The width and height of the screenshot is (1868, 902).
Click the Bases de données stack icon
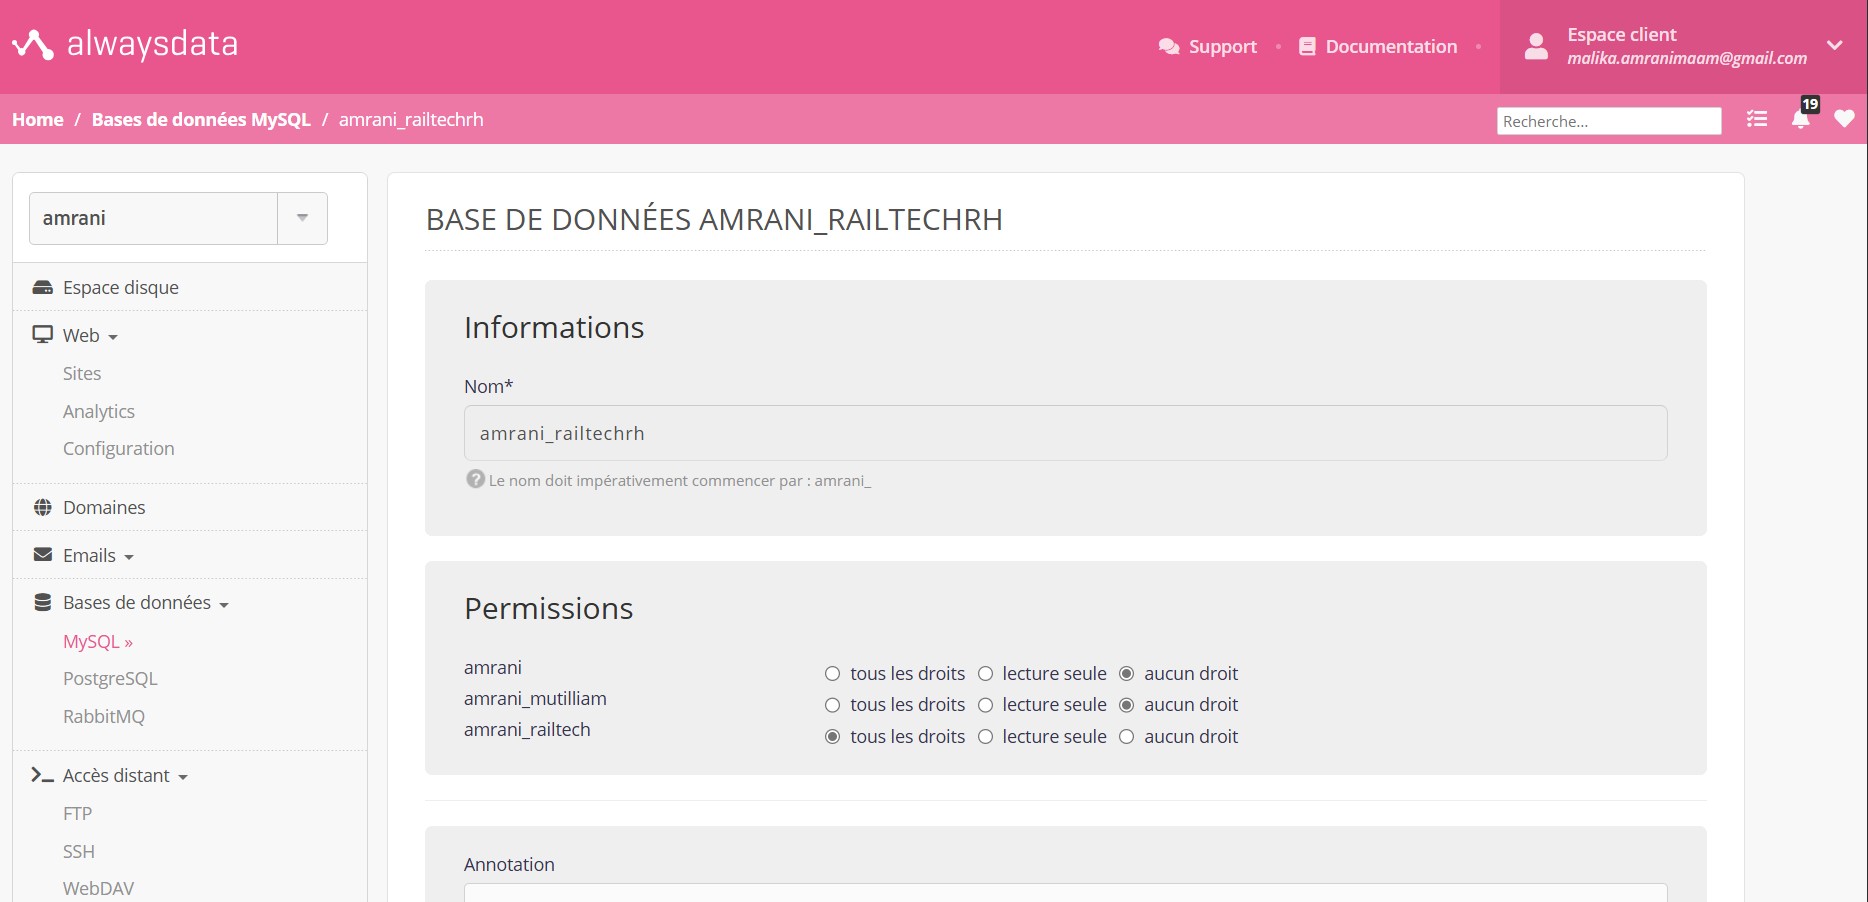[x=43, y=602]
